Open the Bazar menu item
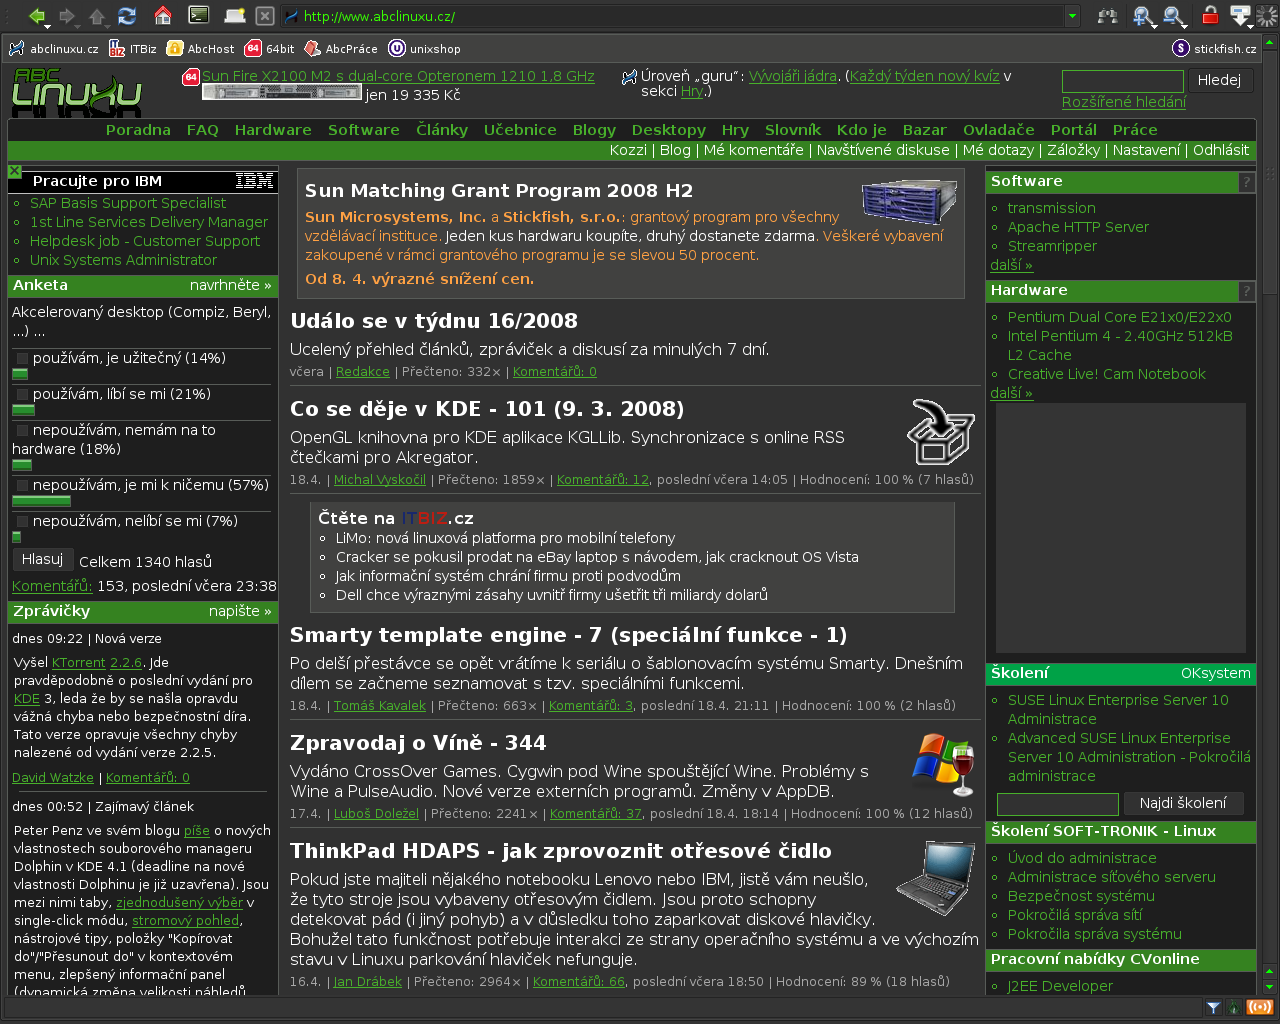The image size is (1280, 1024). [x=924, y=130]
